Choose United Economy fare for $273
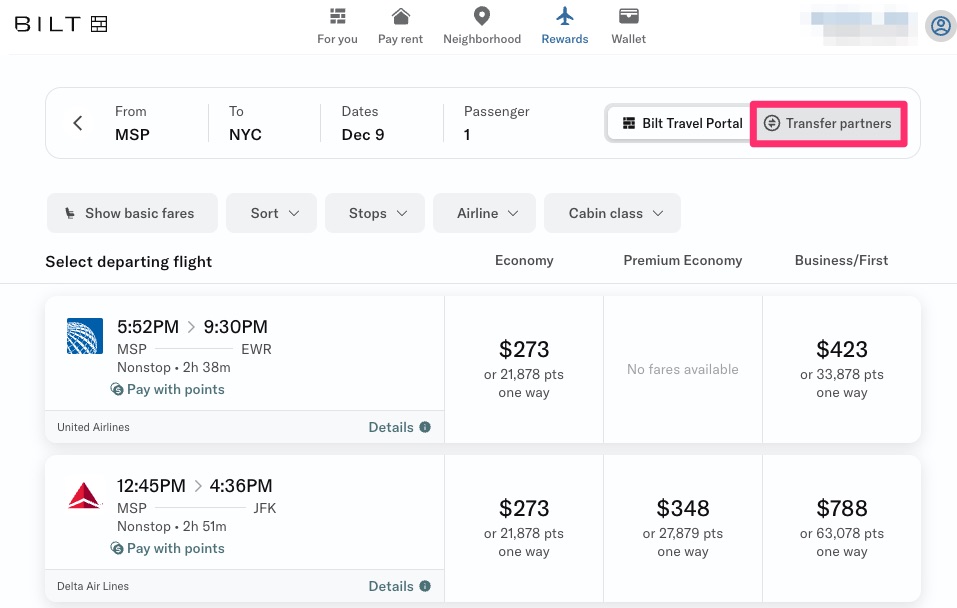 524,369
